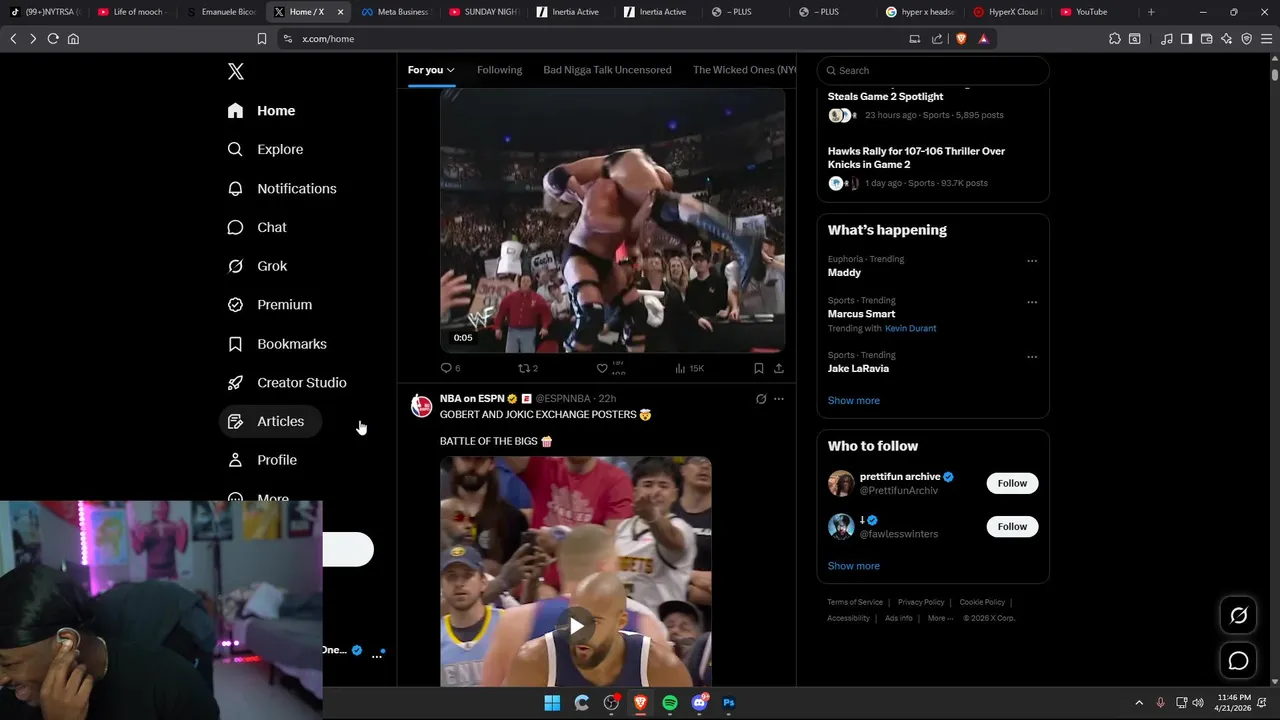1280x720 pixels.
Task: Open the playlist music note icon
Action: point(1167,39)
